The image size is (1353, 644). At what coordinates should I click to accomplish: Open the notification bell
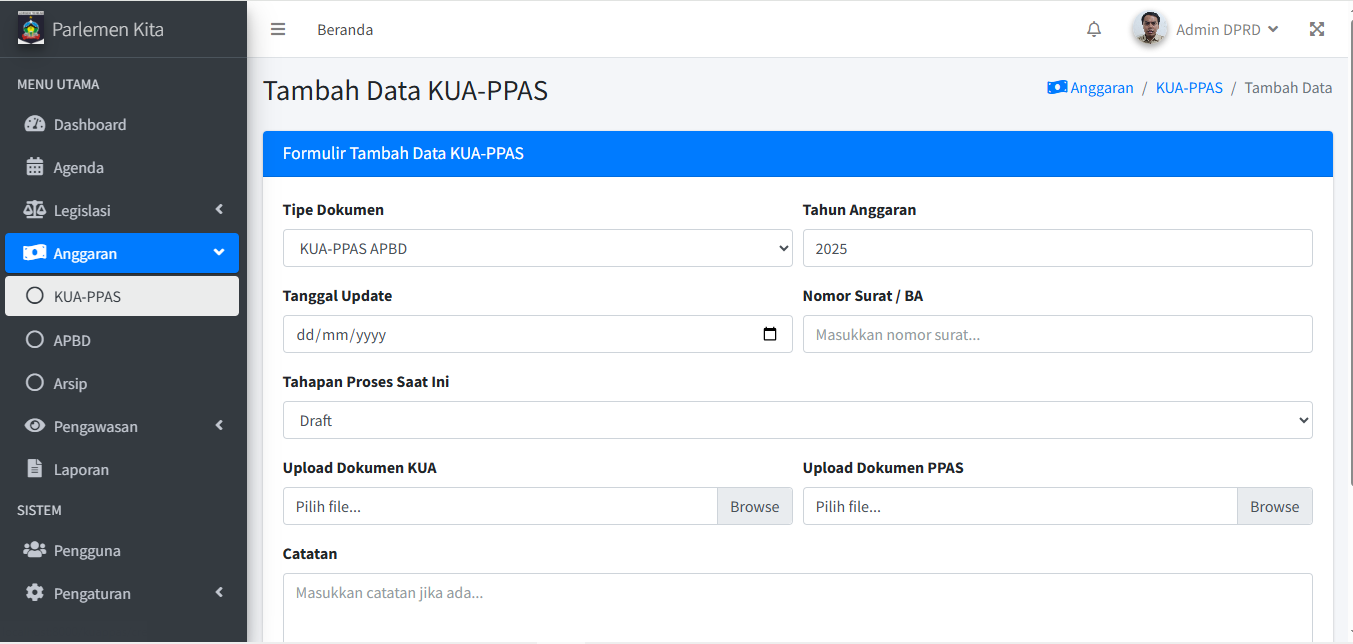click(x=1094, y=29)
